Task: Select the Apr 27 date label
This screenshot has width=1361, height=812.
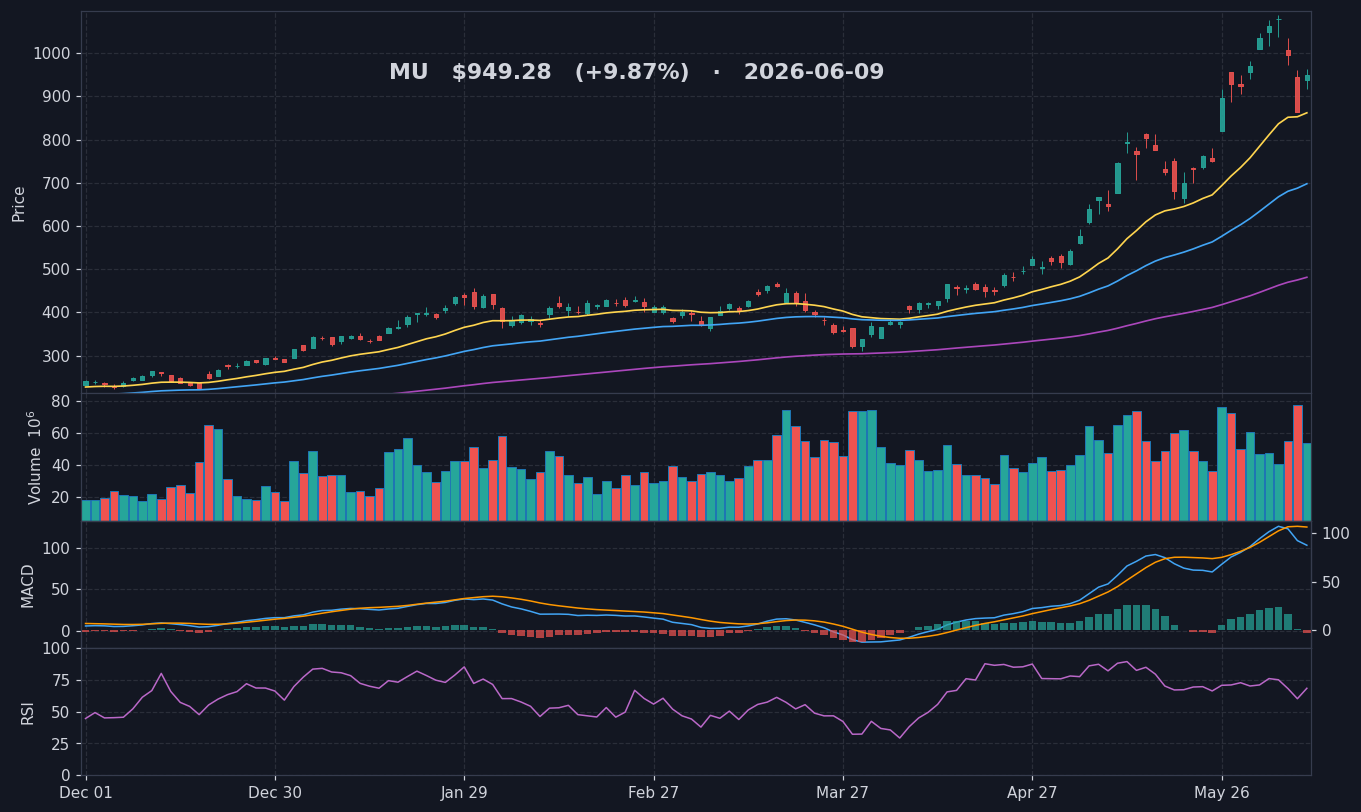Action: (x=1032, y=793)
